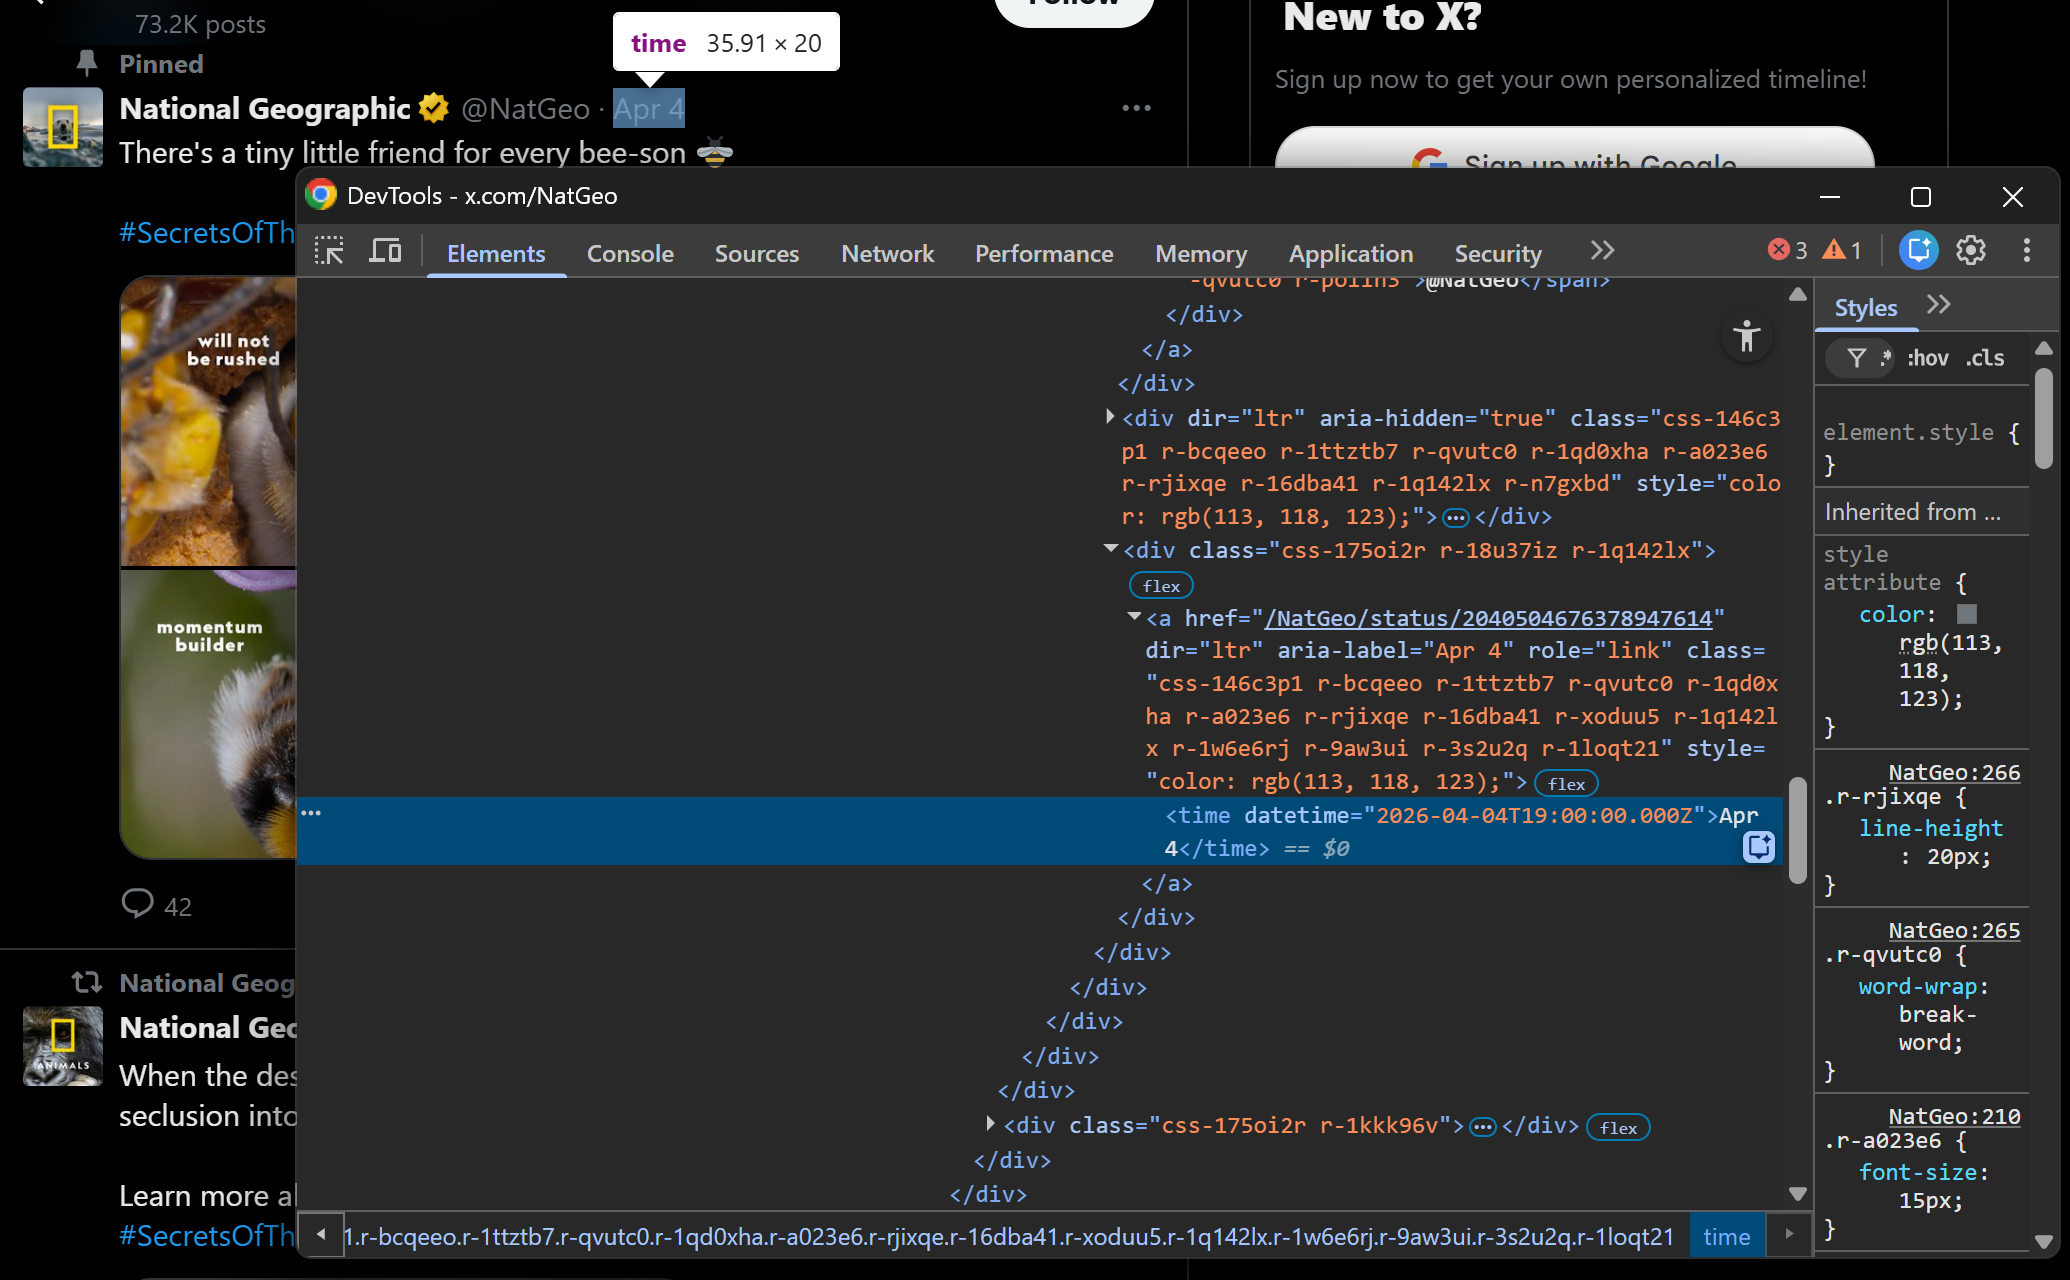
Task: Expand ellipsis in r-1kkk96v div
Action: point(1483,1127)
